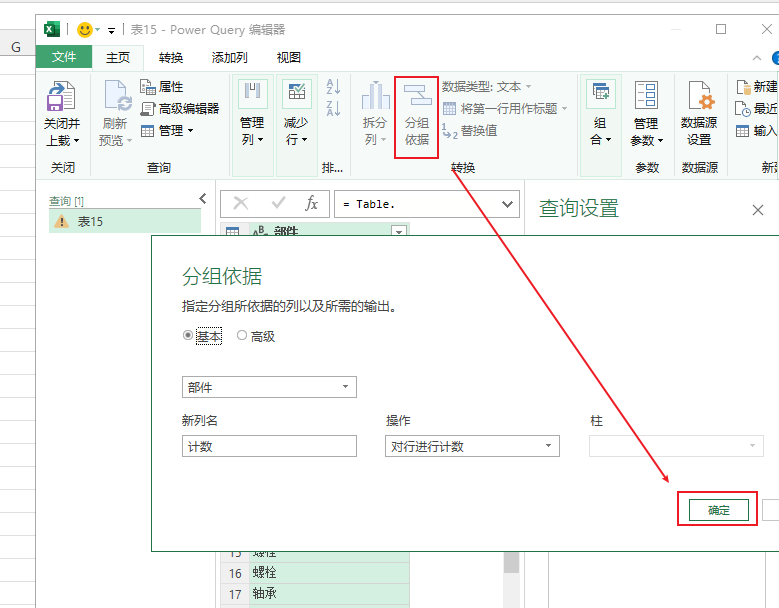Click the 分组依据 (Group By) ribbon icon
This screenshot has height=608, width=779.
pyautogui.click(x=417, y=95)
